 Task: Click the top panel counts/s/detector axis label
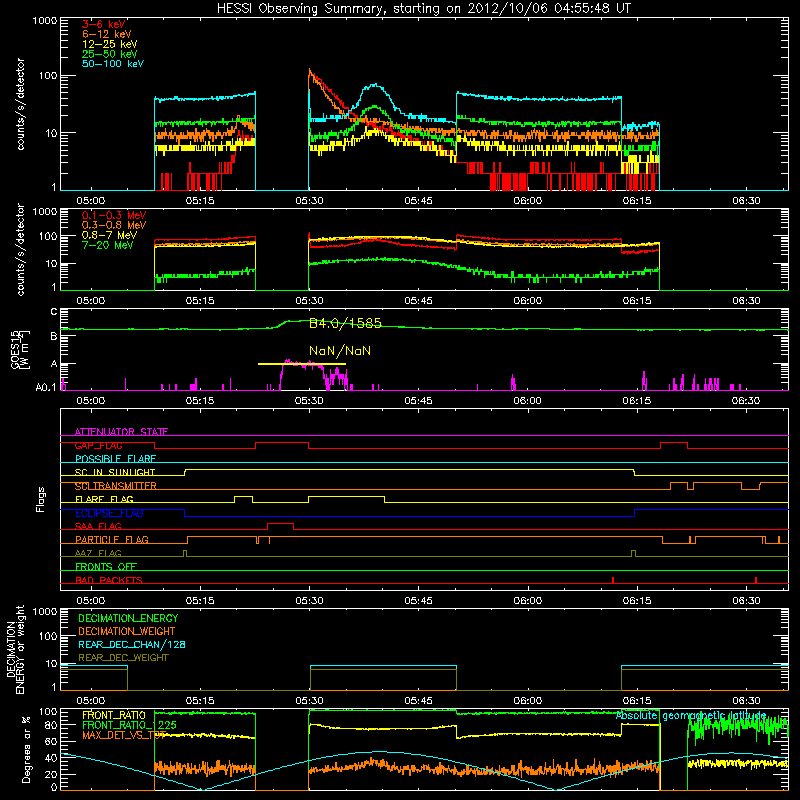pos(20,104)
